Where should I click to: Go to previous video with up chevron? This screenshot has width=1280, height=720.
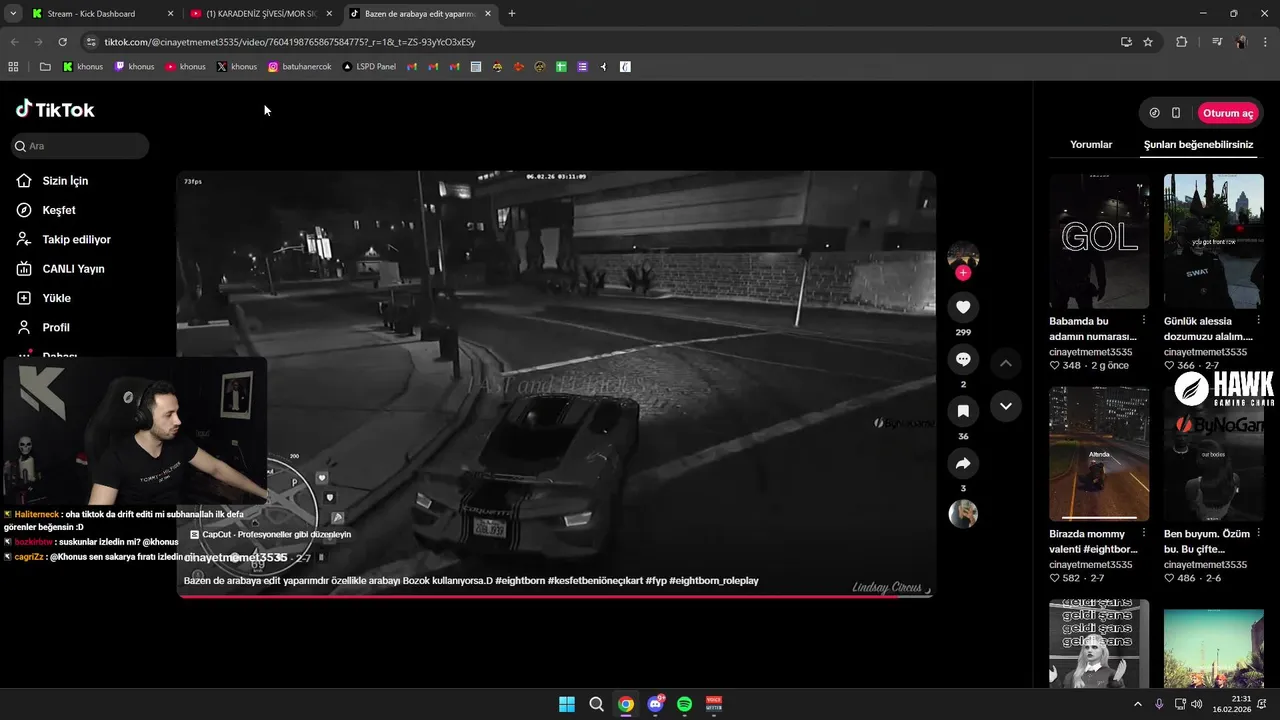1006,363
